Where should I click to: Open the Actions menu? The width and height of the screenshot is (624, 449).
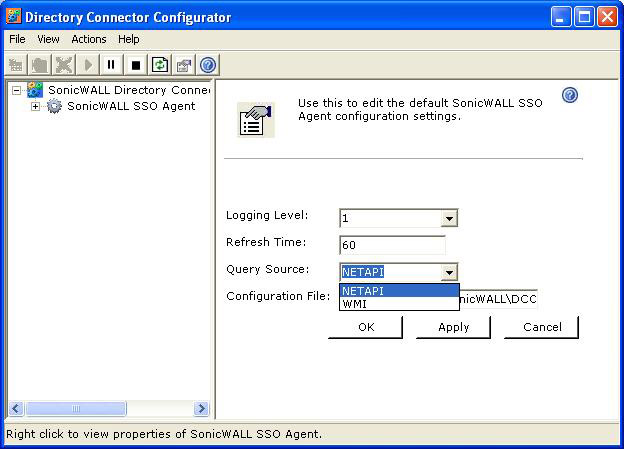coord(89,39)
